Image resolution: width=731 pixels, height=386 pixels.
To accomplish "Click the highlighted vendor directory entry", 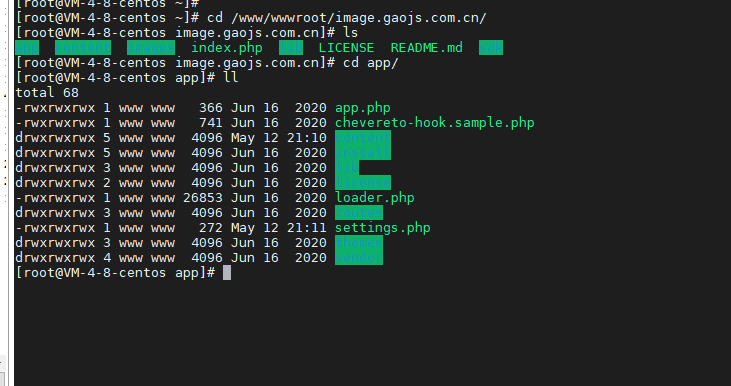I will (359, 257).
